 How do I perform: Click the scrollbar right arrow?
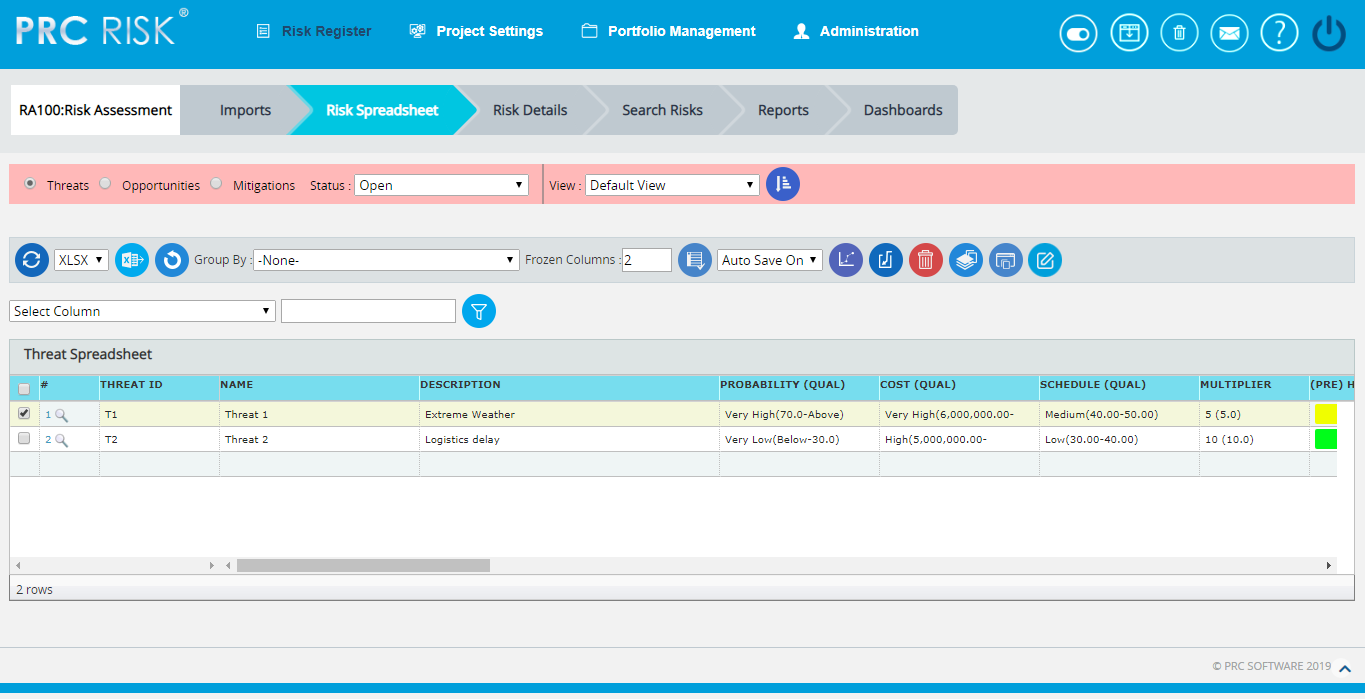1329,565
